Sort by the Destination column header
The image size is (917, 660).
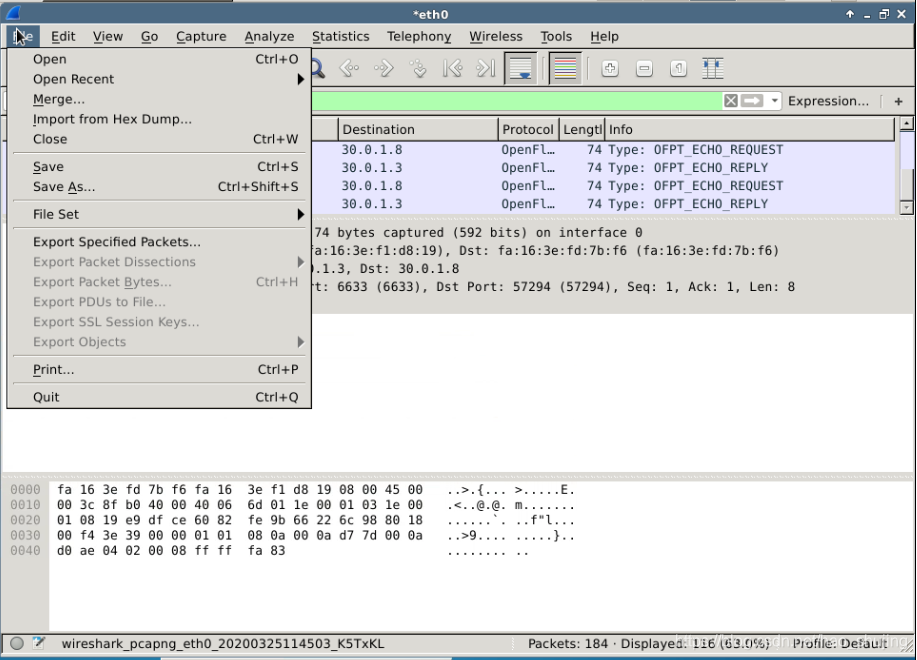[418, 129]
